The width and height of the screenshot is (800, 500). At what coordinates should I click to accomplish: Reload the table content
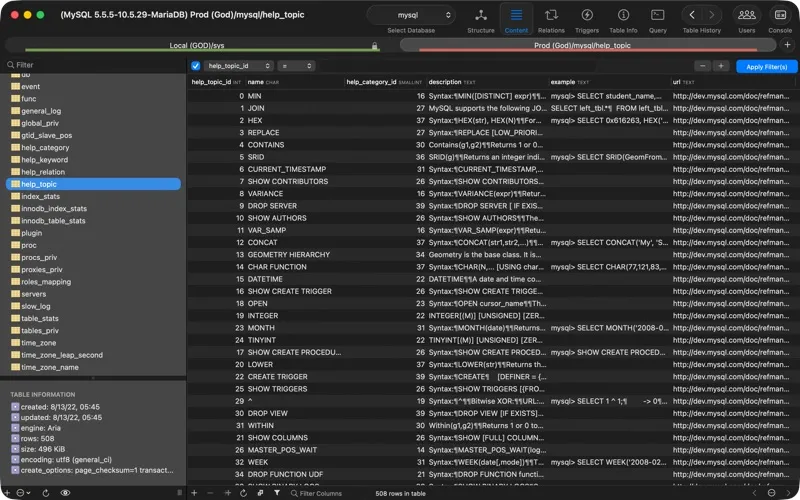click(243, 493)
